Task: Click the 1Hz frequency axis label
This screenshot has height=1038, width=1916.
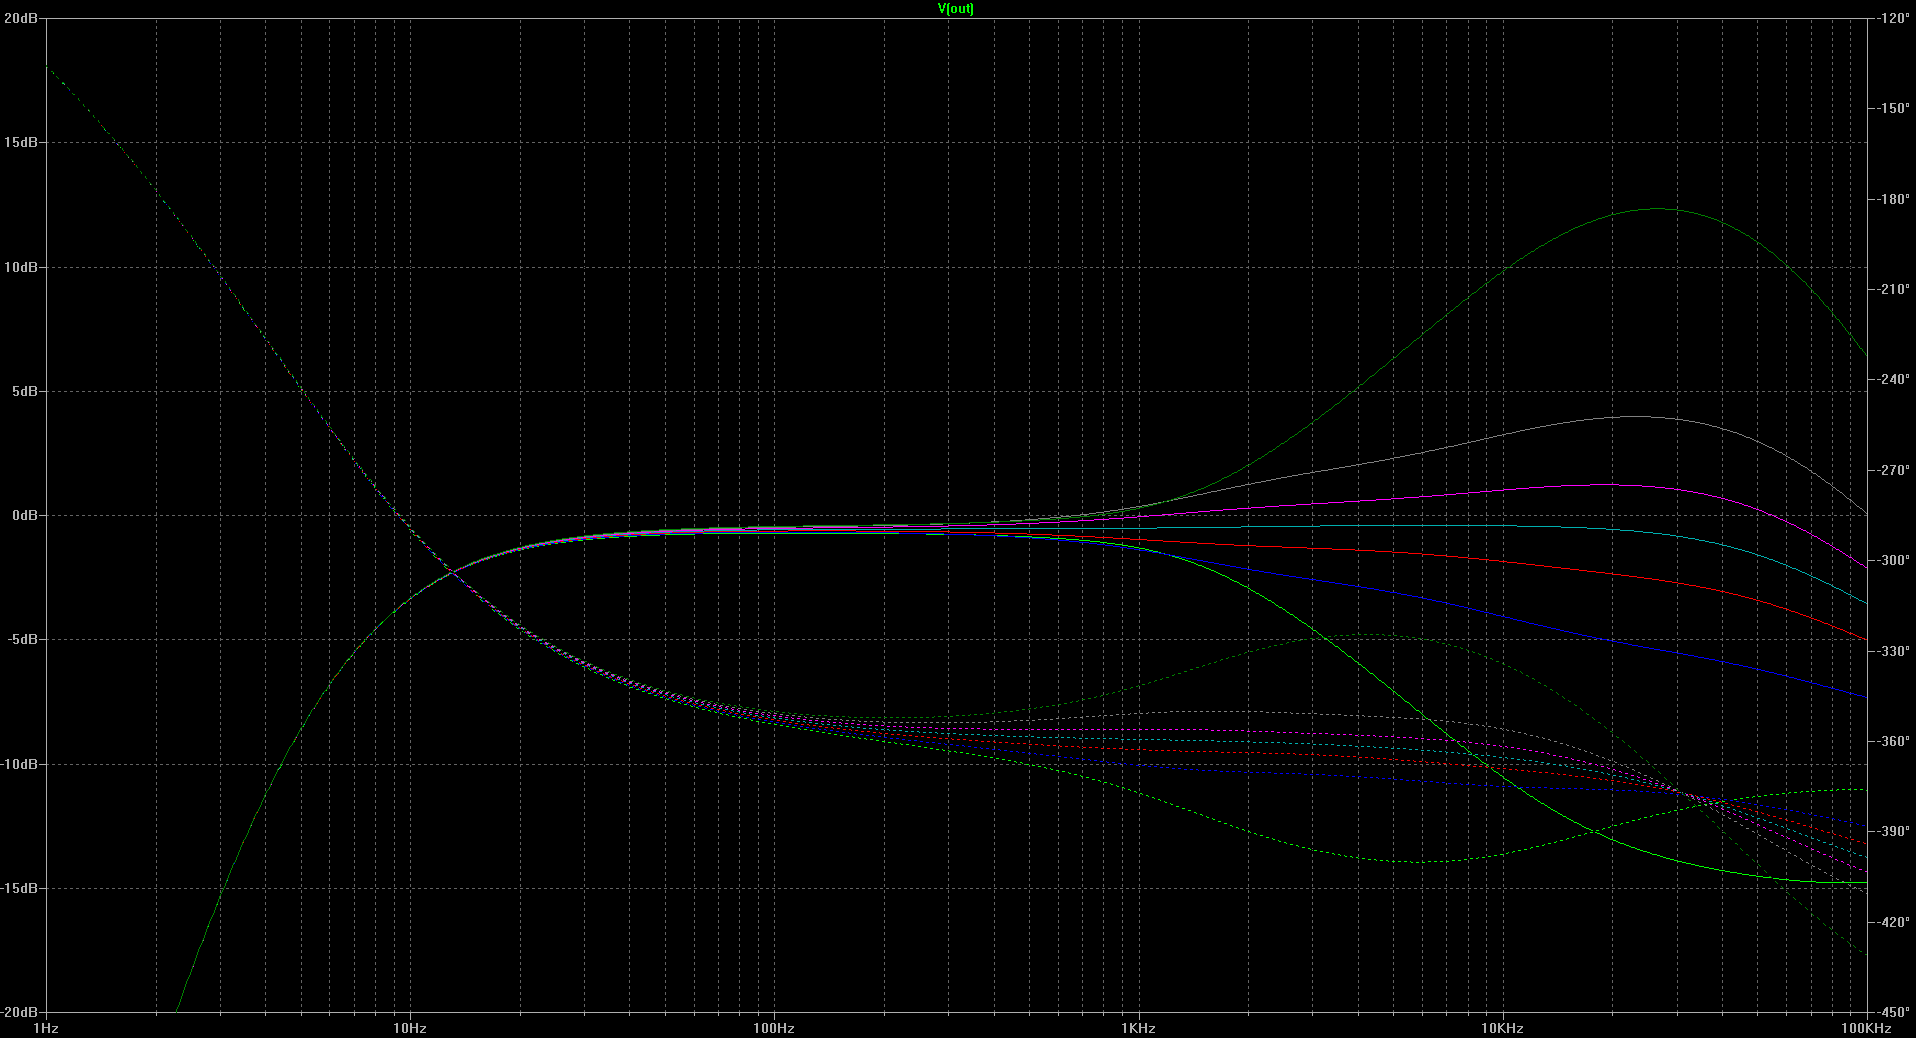Action: [x=46, y=1028]
